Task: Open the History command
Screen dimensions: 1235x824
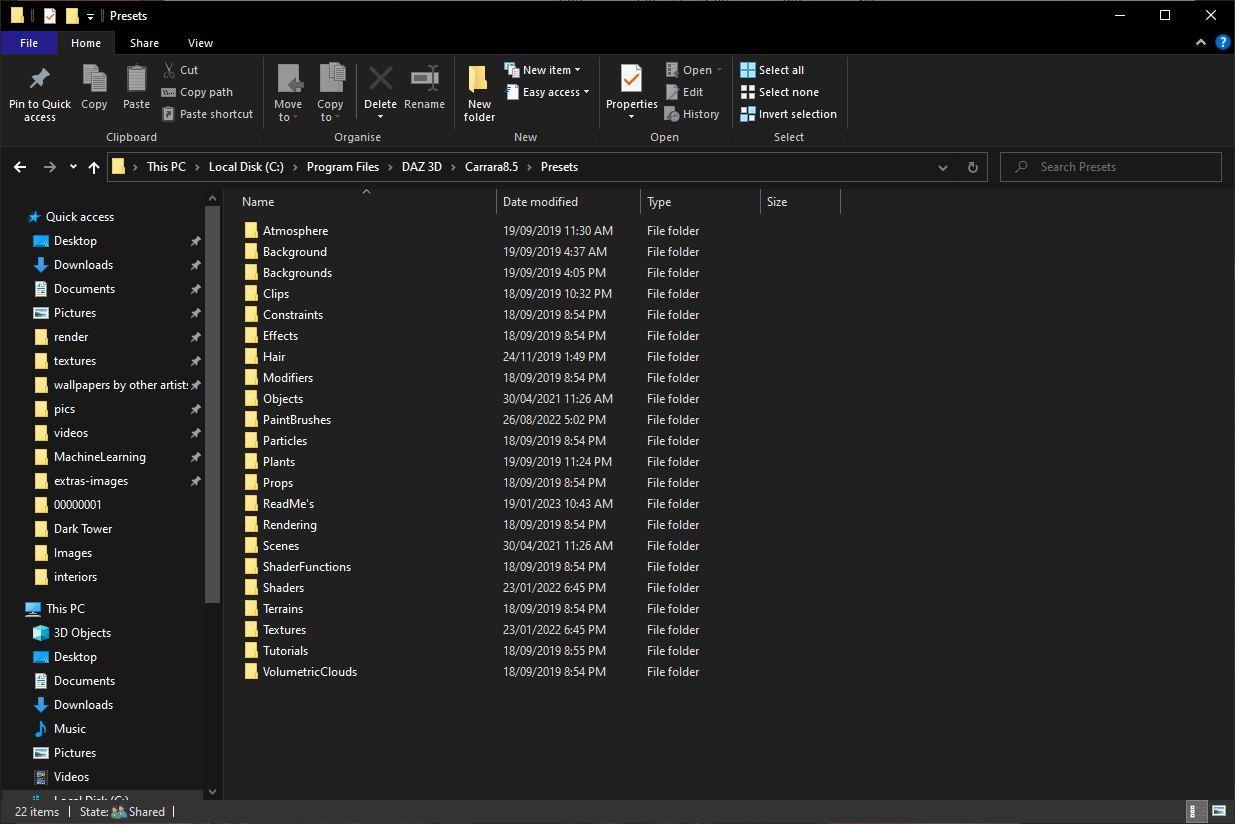Action: 692,114
